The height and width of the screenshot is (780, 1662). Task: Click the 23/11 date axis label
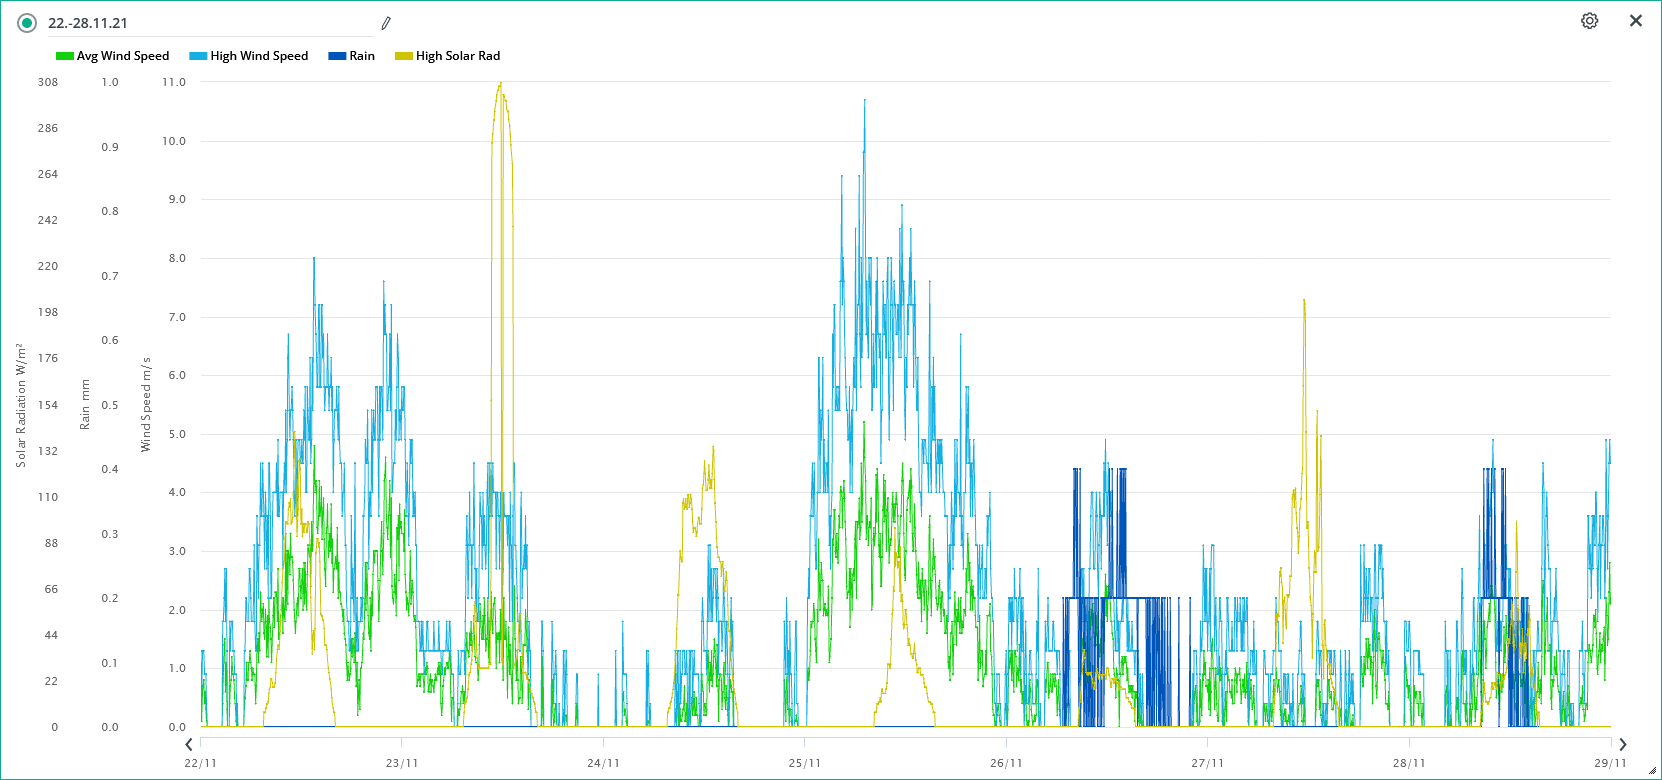[402, 763]
